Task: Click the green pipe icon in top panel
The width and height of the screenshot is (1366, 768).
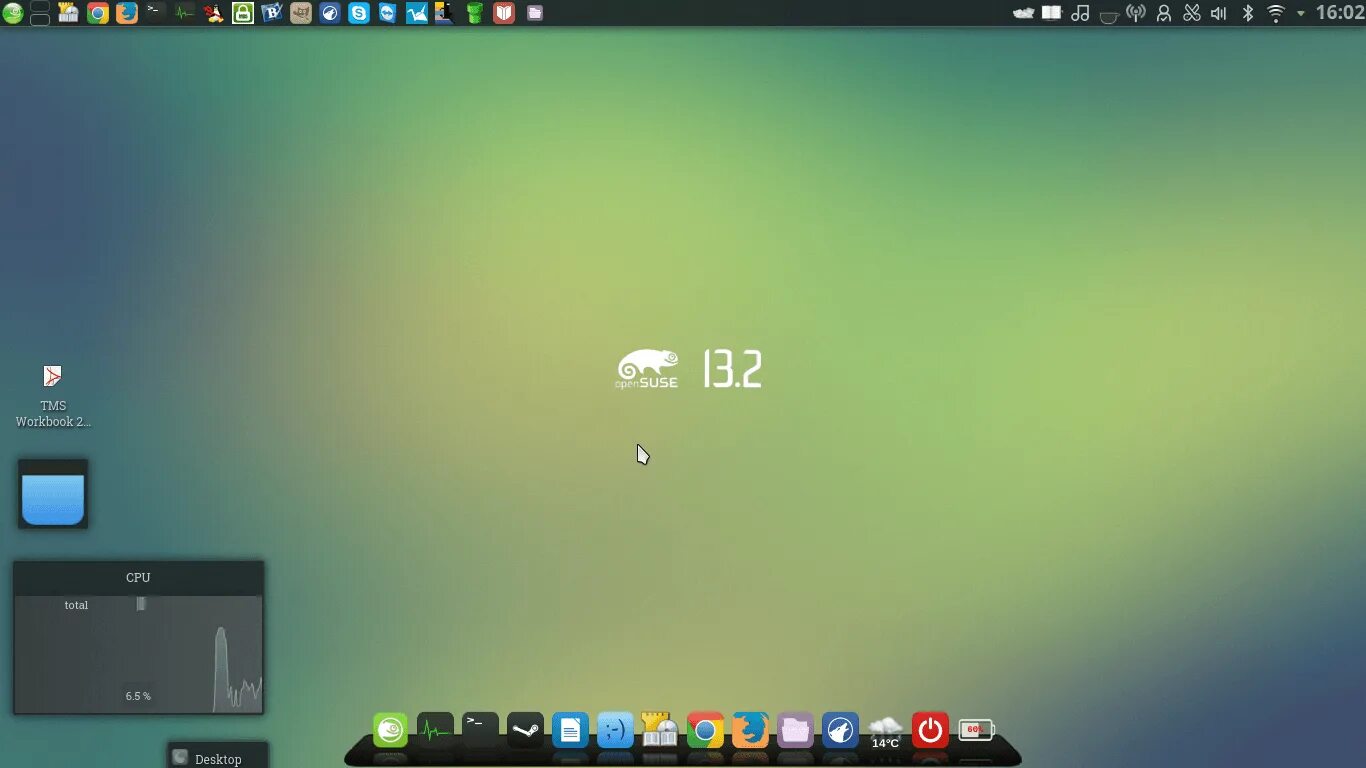Action: (x=475, y=13)
